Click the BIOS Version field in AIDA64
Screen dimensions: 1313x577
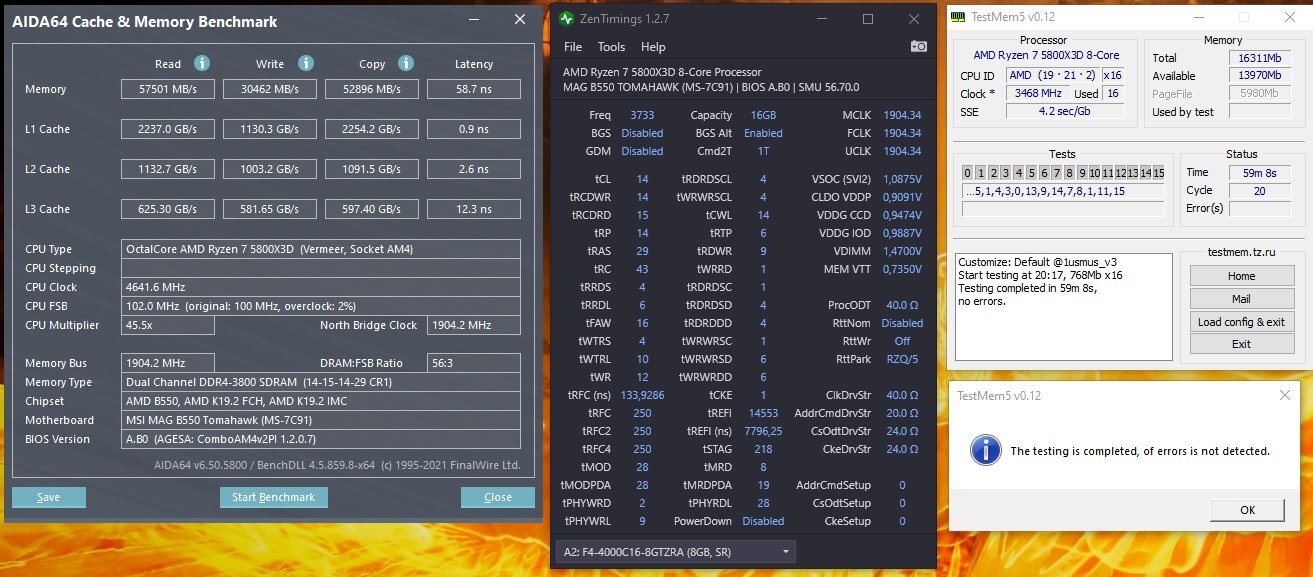321,439
